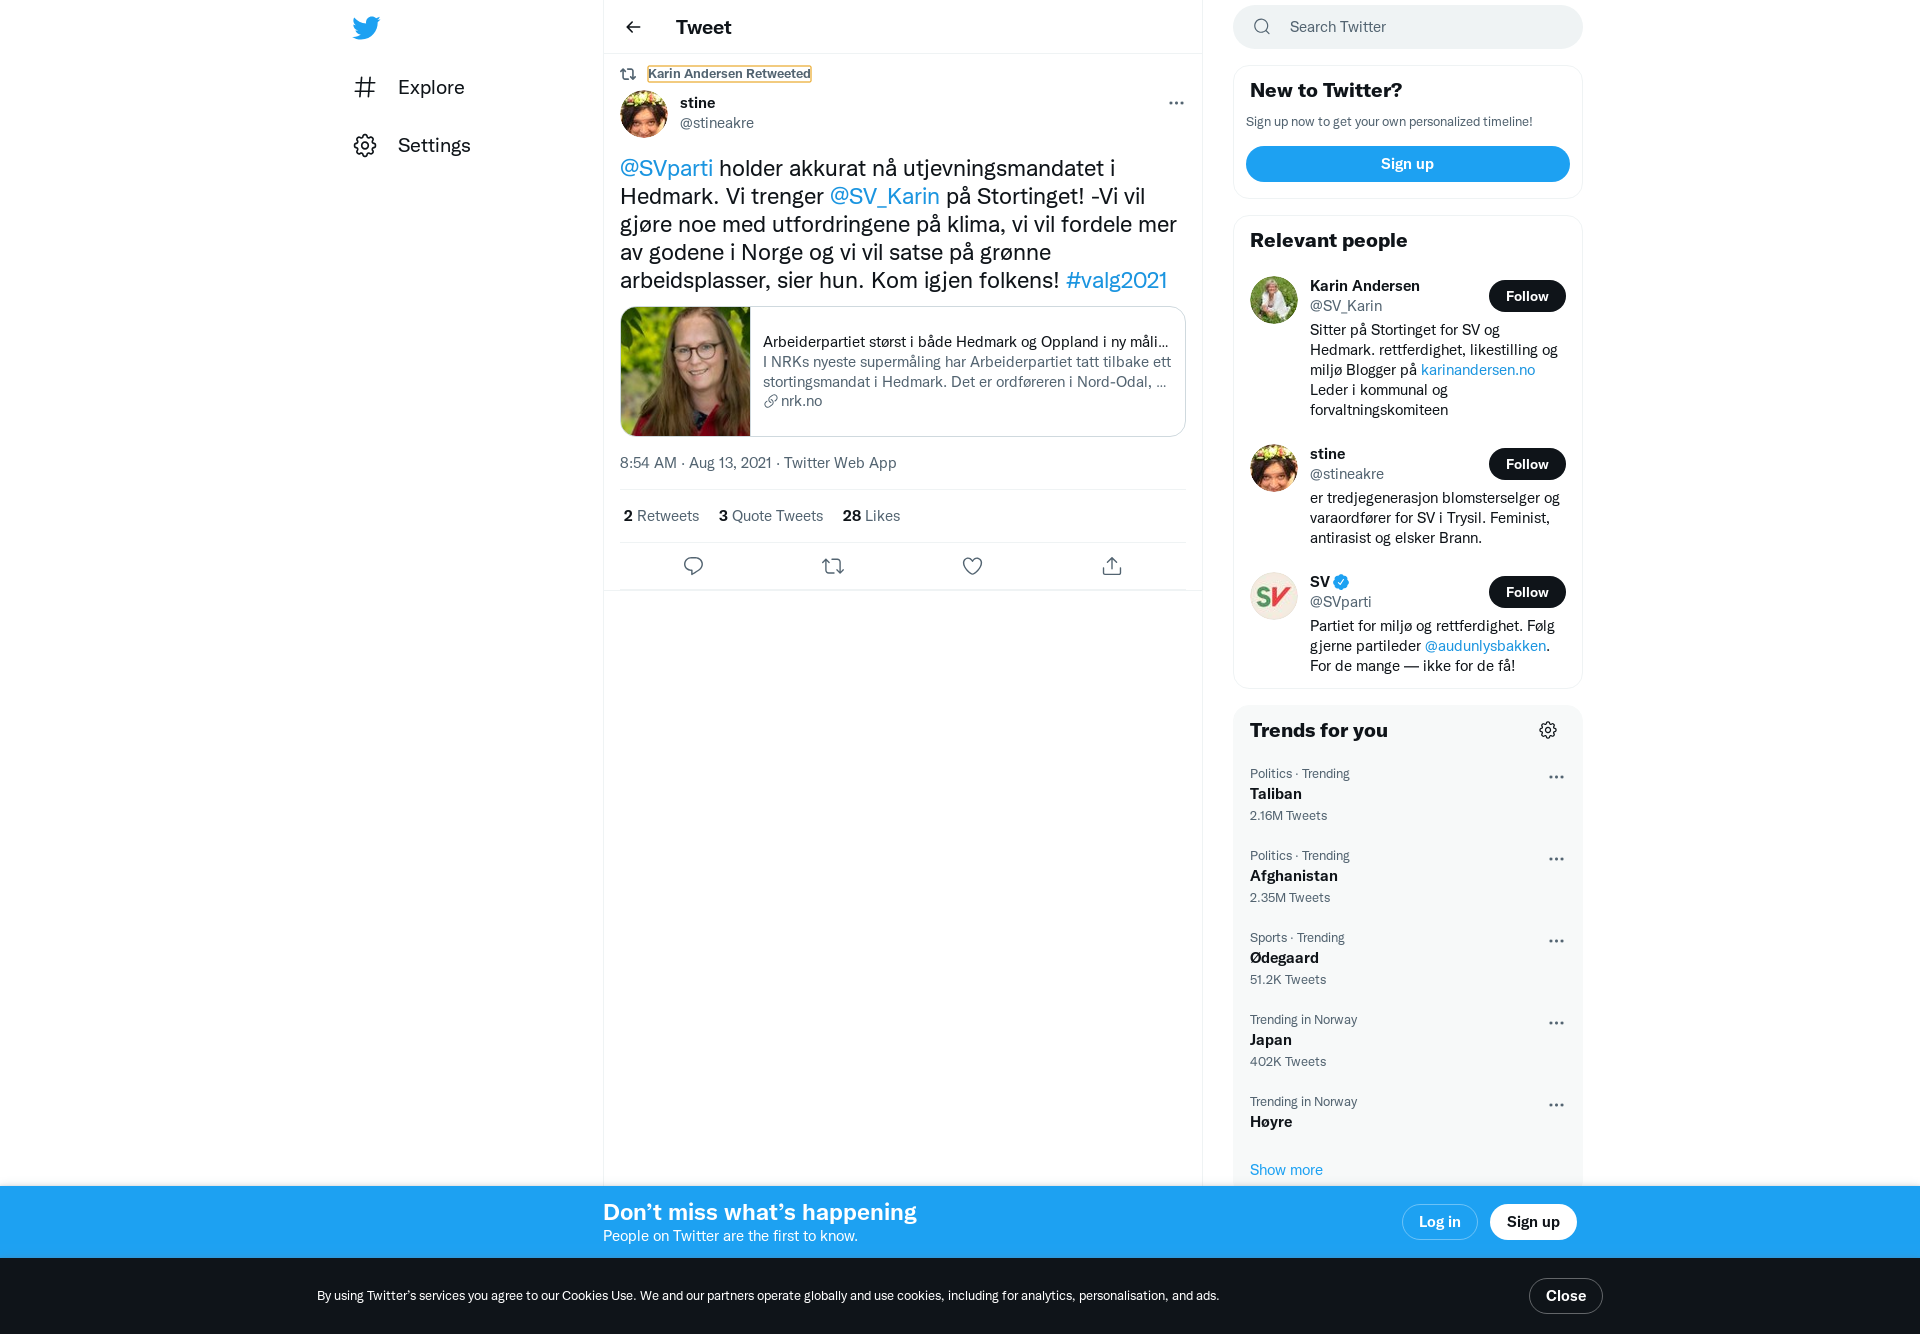Open the Explore hashtag icon
Image resolution: width=1920 pixels, height=1334 pixels.
tap(365, 87)
